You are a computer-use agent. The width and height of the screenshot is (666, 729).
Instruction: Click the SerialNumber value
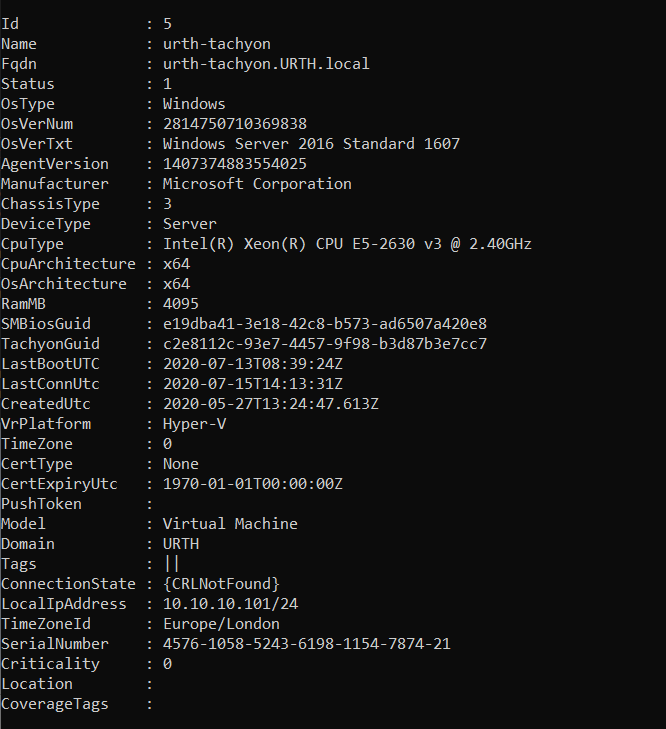pyautogui.click(x=307, y=644)
